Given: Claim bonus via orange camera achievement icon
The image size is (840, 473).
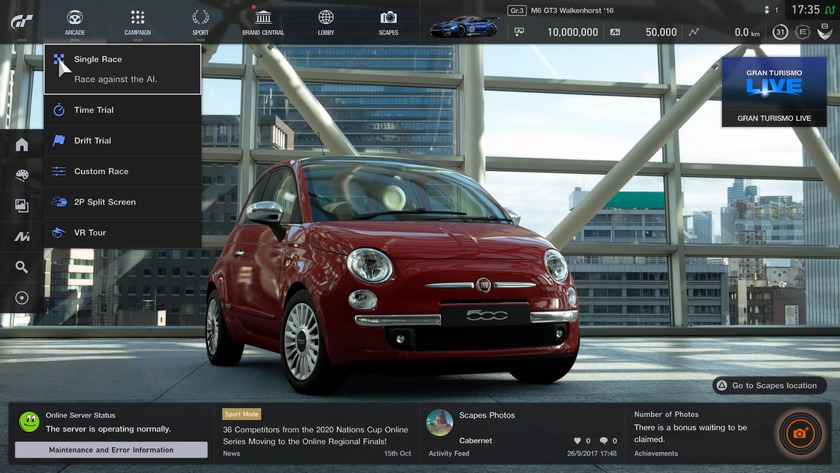Looking at the screenshot, I should [800, 433].
